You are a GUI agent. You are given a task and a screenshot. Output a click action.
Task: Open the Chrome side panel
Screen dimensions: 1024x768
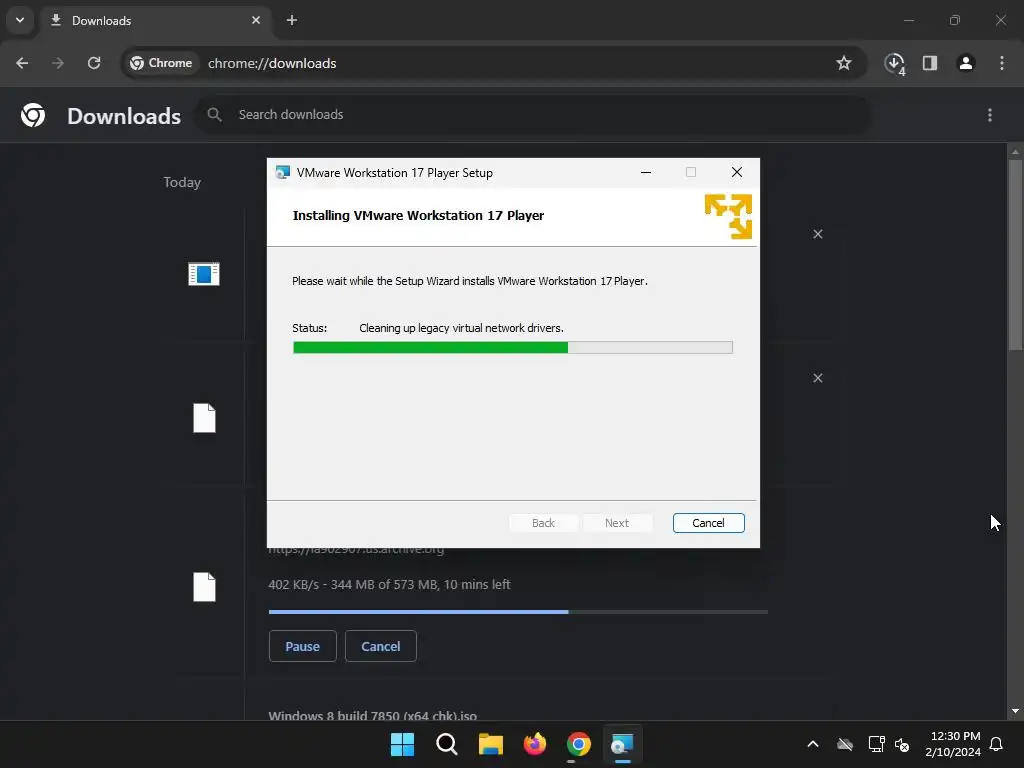[x=930, y=63]
